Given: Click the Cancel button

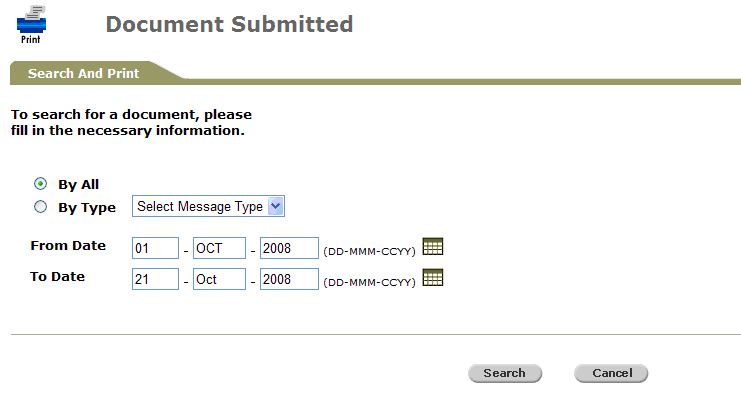Looking at the screenshot, I should coord(611,373).
